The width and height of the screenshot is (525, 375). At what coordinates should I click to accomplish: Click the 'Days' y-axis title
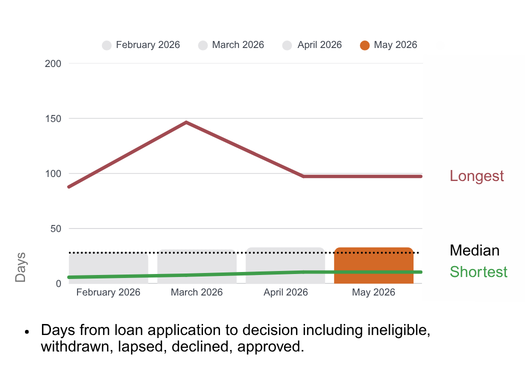tap(20, 268)
